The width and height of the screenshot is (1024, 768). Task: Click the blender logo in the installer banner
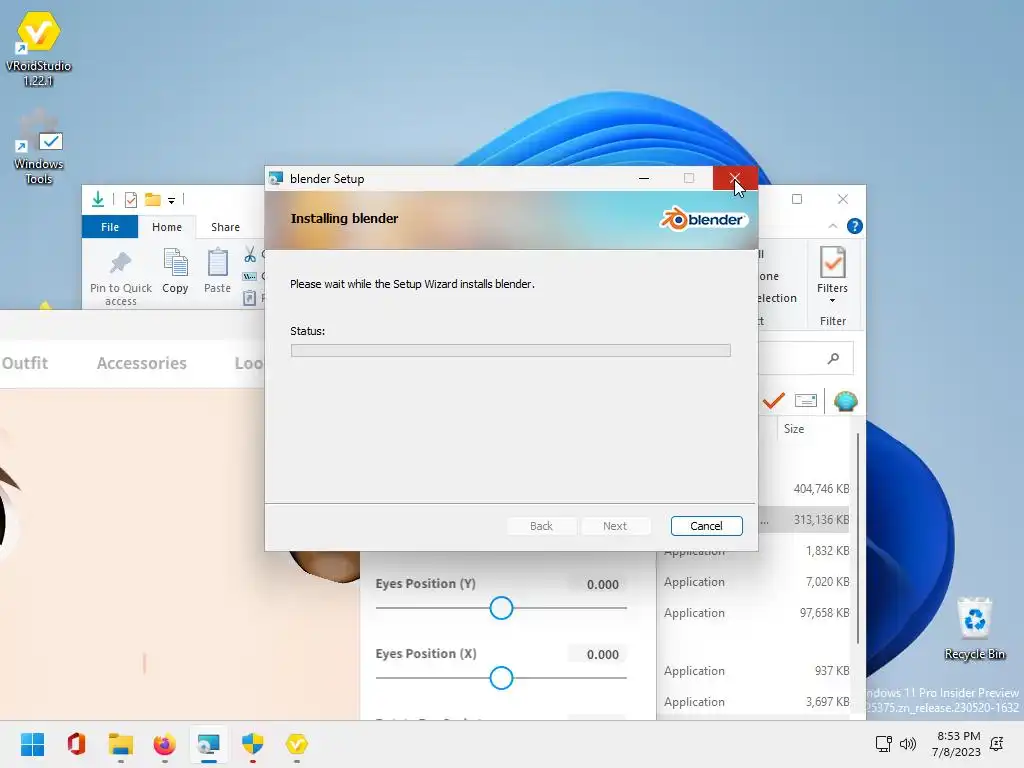click(702, 219)
